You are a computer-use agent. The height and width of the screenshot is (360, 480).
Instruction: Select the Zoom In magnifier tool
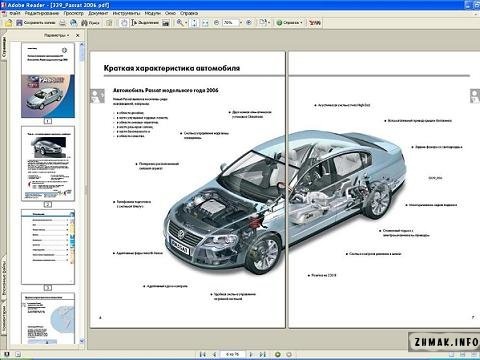point(180,23)
